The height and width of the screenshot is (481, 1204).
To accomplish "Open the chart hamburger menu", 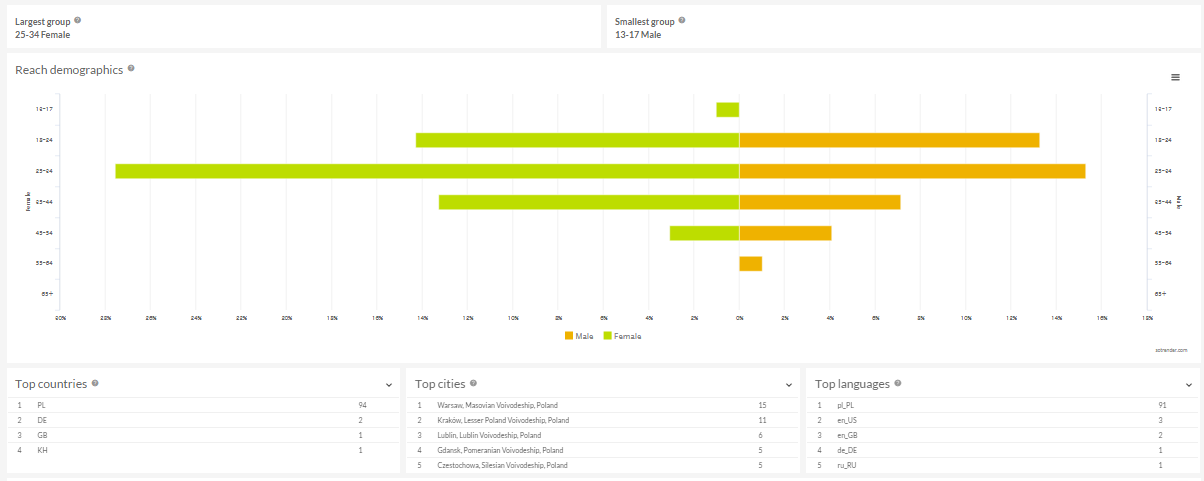I will coord(1175,77).
